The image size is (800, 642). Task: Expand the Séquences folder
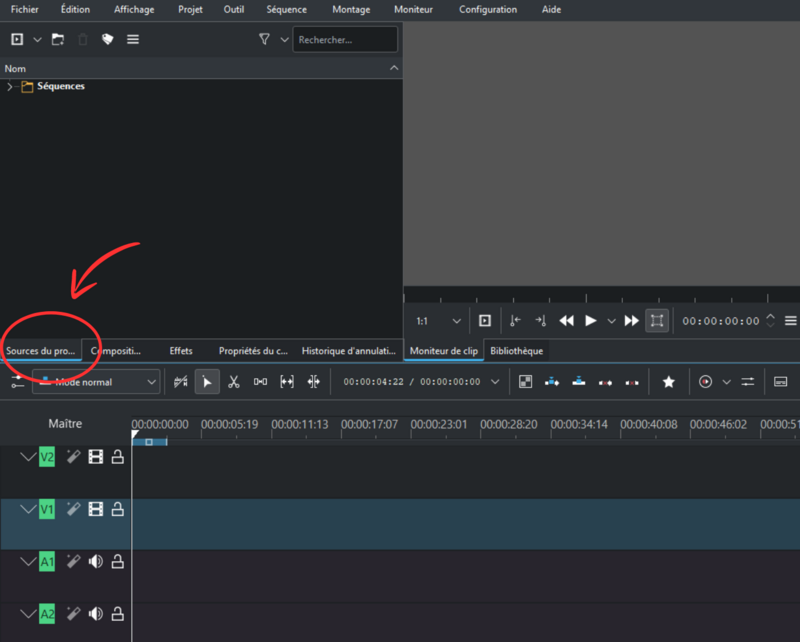pyautogui.click(x=10, y=86)
